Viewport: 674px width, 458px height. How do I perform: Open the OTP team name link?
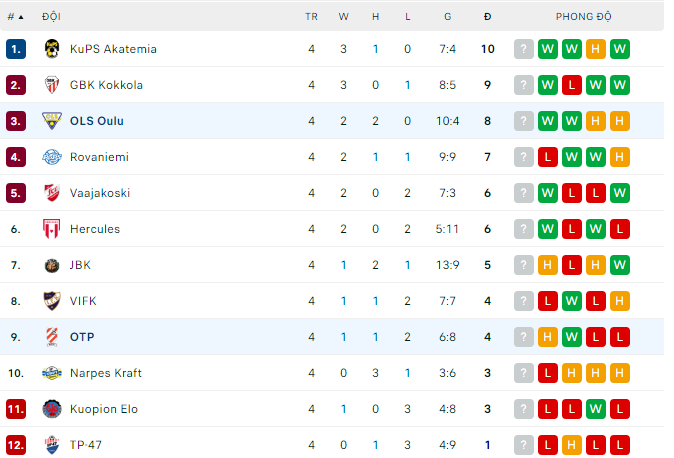(x=82, y=337)
